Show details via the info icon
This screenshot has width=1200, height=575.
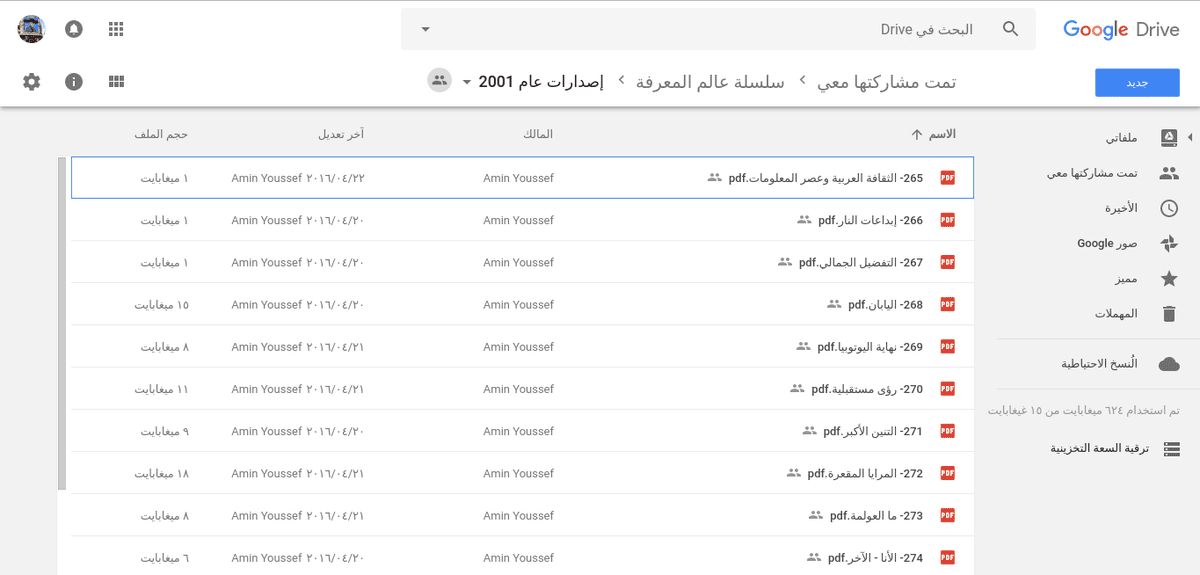[x=74, y=82]
